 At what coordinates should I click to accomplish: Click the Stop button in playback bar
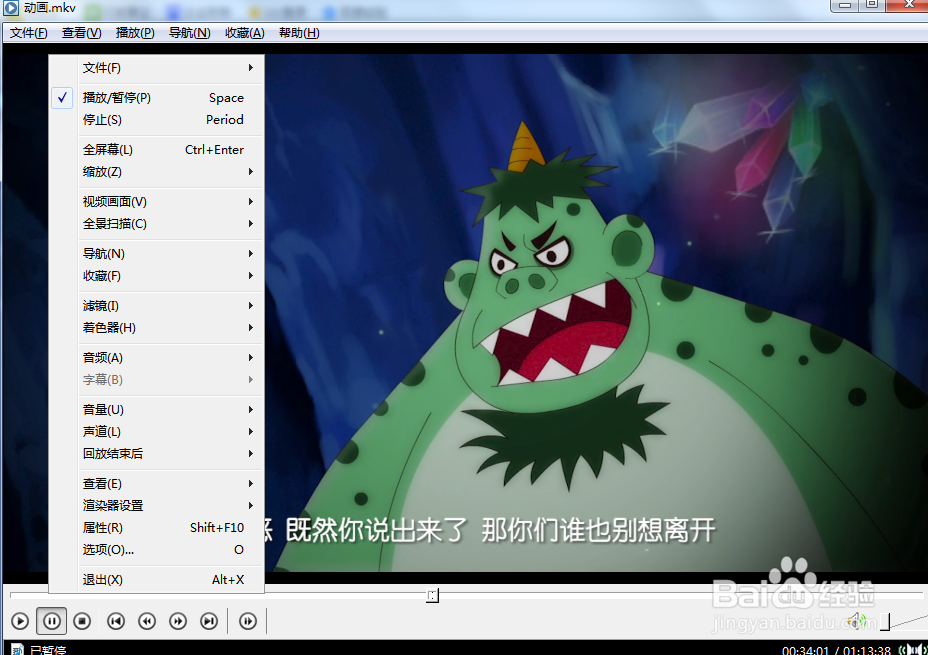pos(82,621)
